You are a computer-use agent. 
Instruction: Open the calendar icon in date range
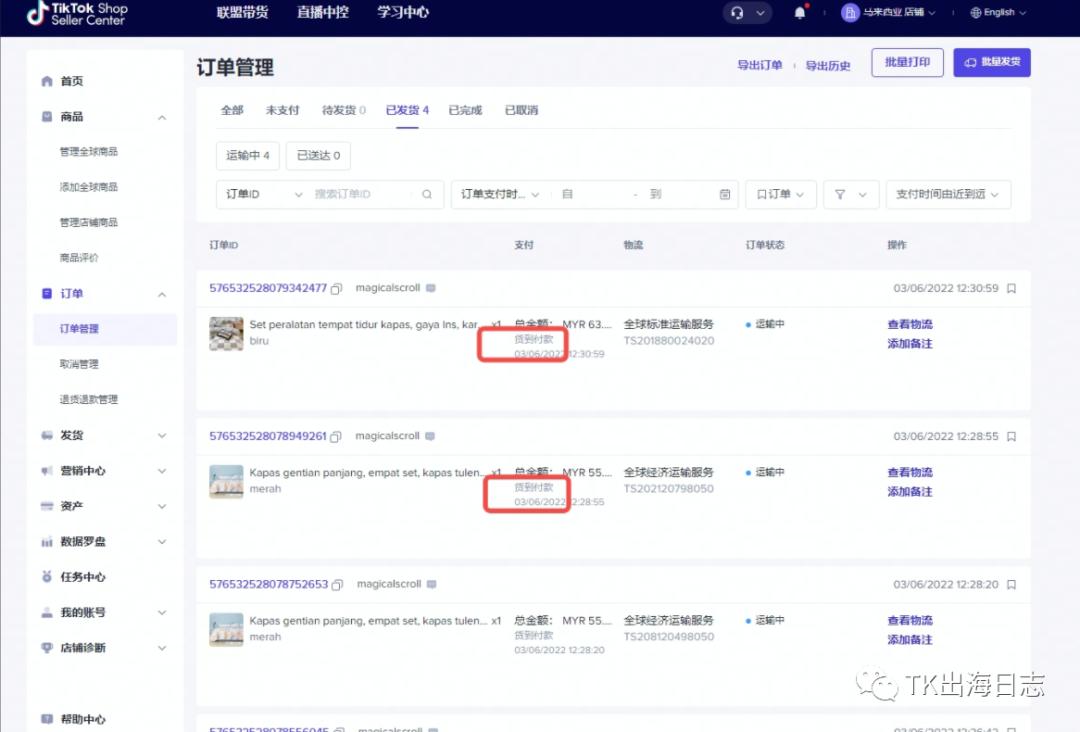(x=725, y=194)
